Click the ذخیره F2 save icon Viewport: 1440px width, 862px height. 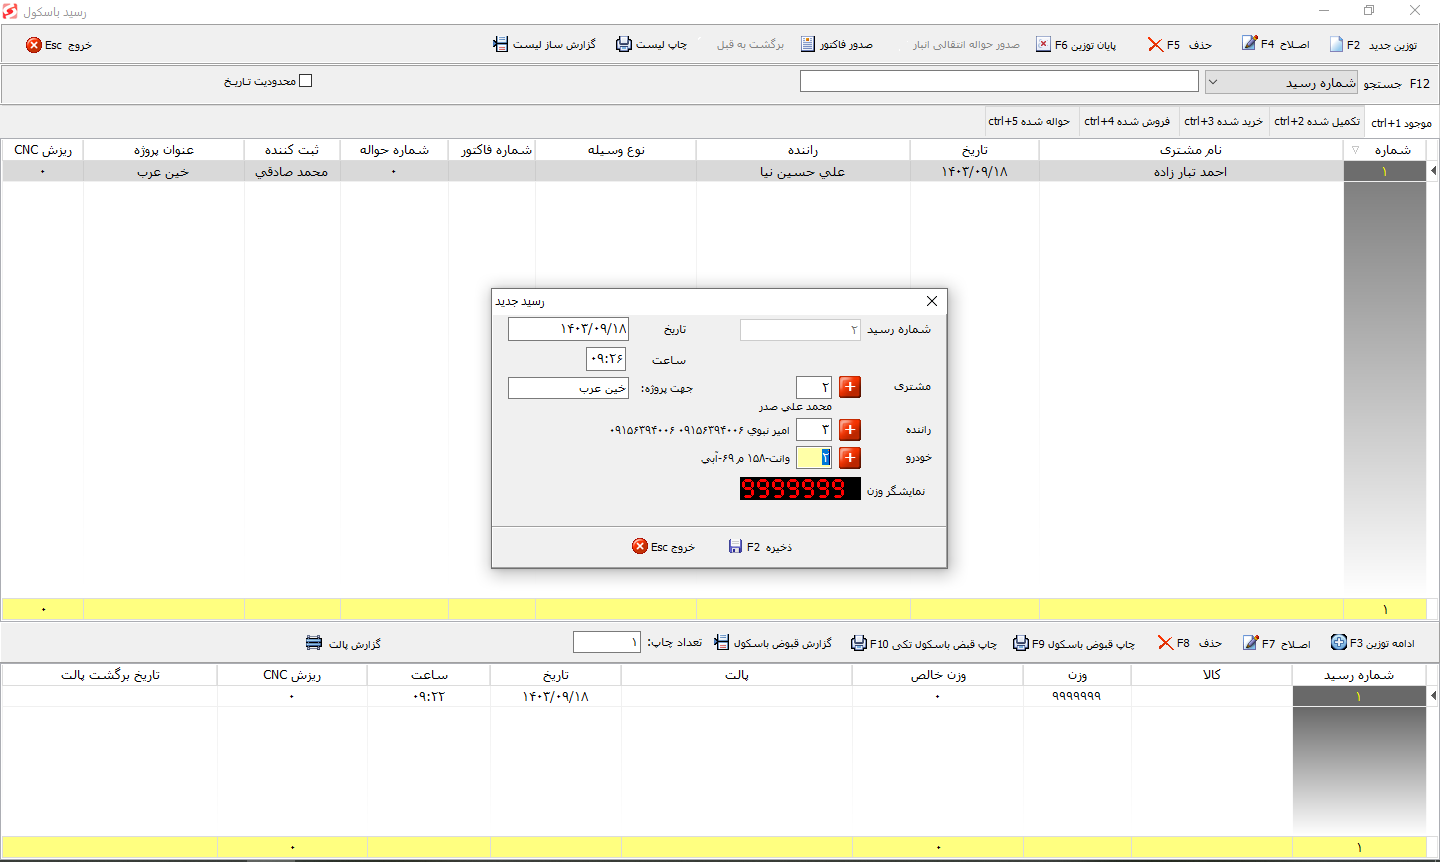pyautogui.click(x=735, y=547)
